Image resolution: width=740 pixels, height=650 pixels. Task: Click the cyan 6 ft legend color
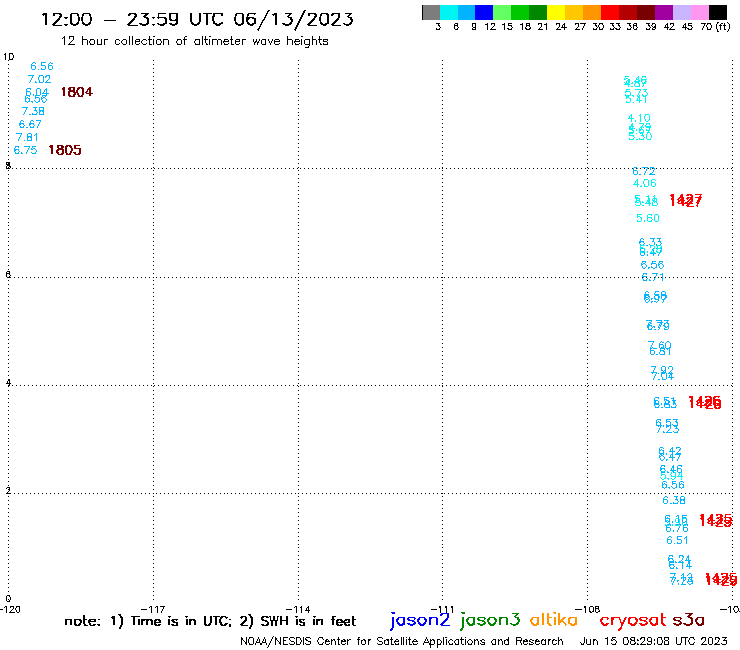449,12
